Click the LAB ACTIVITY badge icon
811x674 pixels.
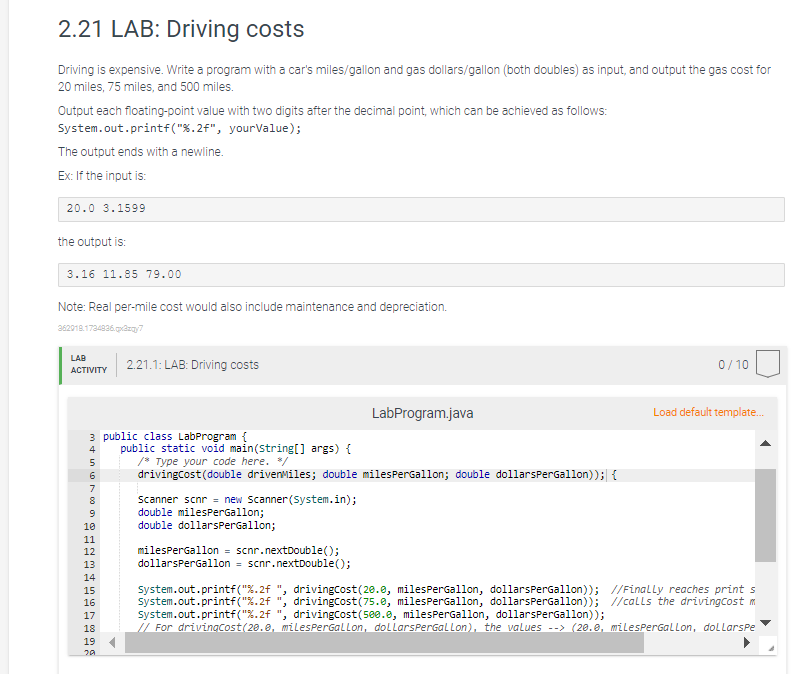click(88, 363)
